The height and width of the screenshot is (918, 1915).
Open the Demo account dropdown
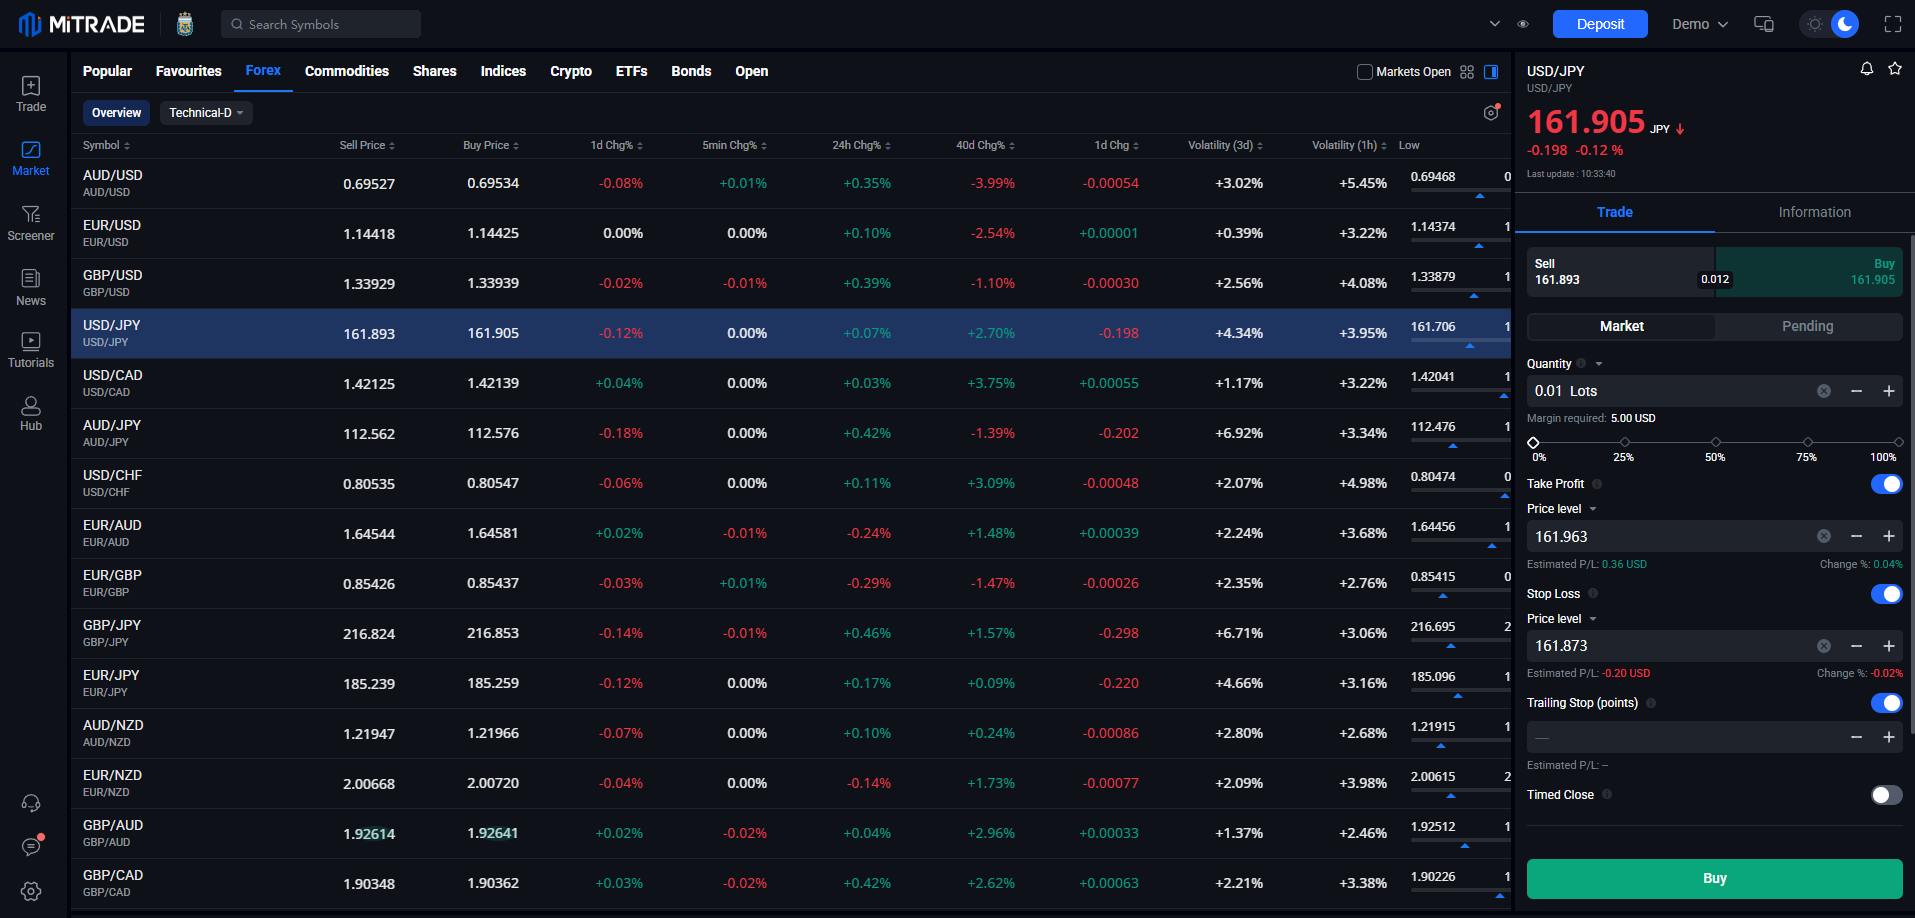[x=1700, y=24]
